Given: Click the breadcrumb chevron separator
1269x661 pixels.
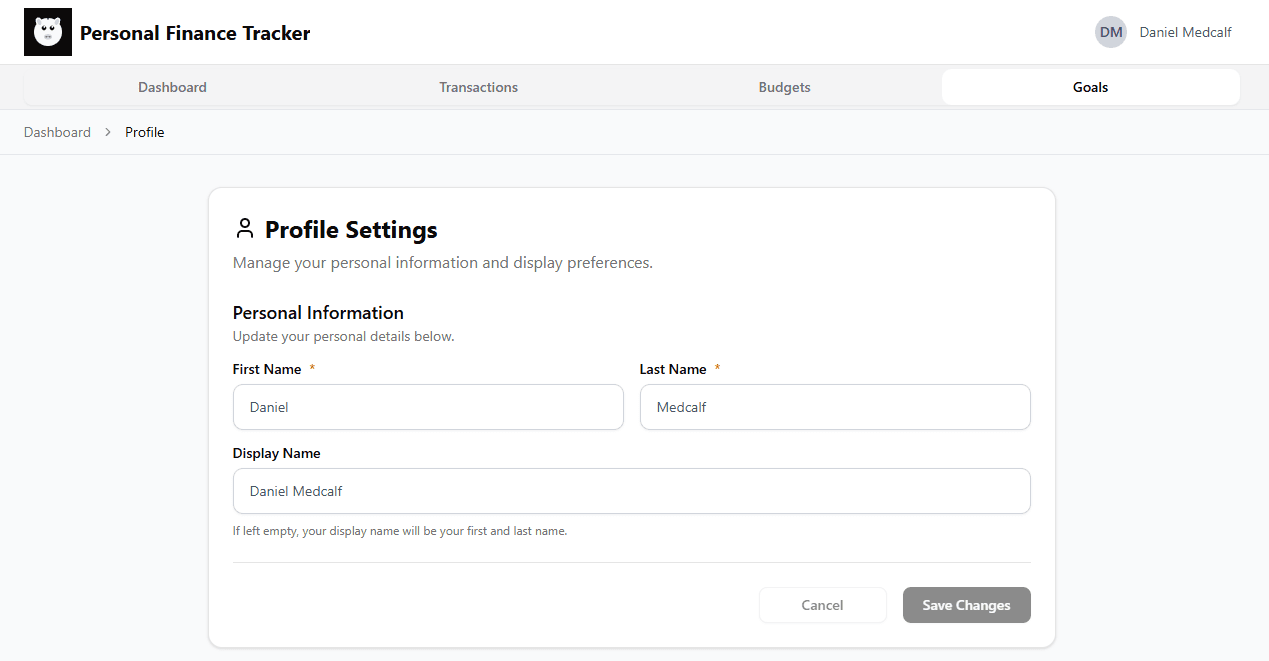Looking at the screenshot, I should point(108,132).
